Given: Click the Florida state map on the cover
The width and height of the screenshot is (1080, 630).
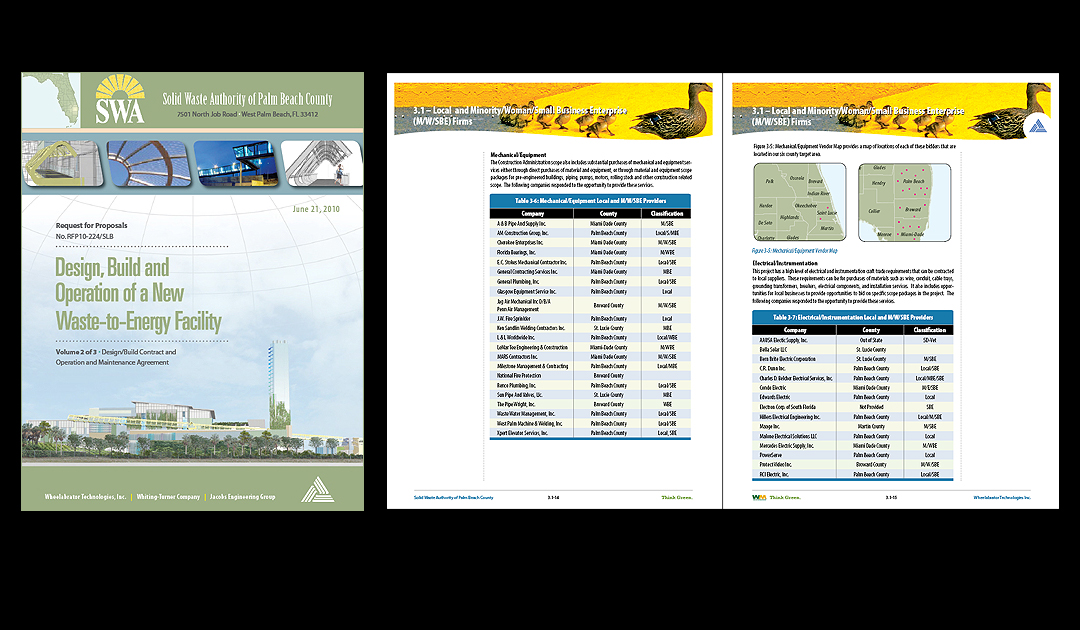Looking at the screenshot, I should pyautogui.click(x=51, y=101).
